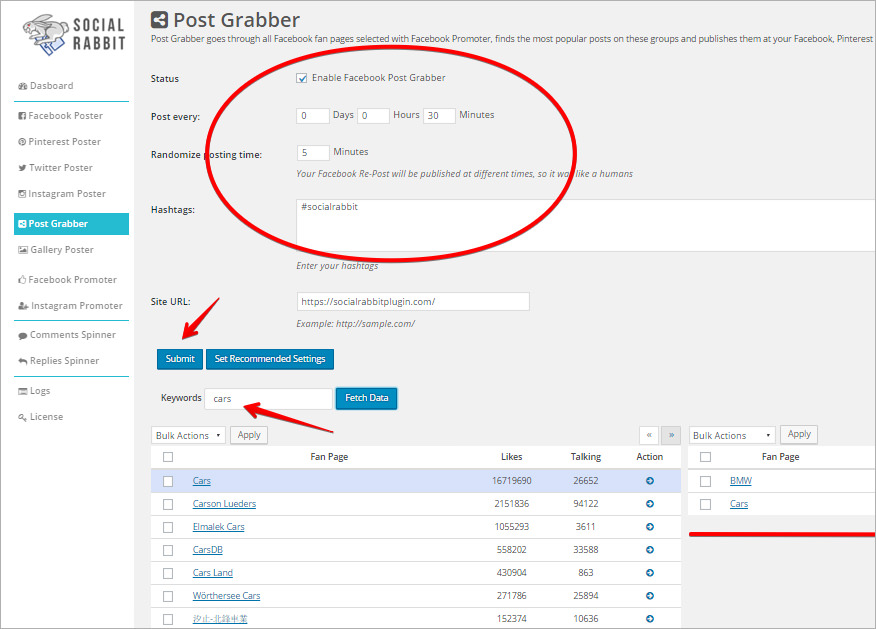Click the Submit button
This screenshot has height=629, width=876.
(180, 359)
